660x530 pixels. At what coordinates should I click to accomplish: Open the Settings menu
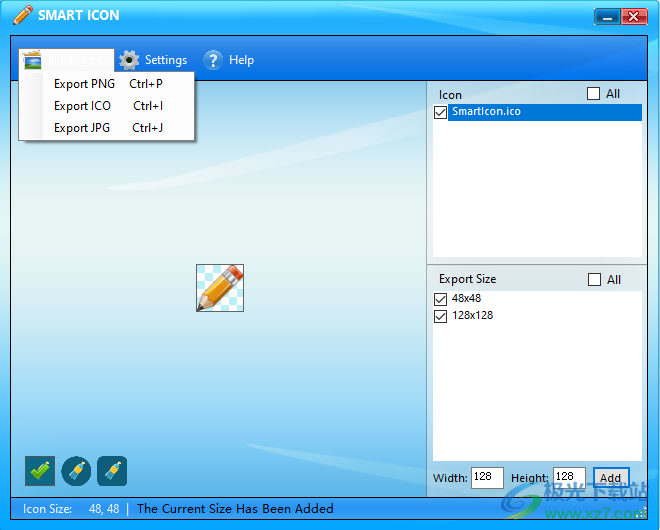coord(153,60)
